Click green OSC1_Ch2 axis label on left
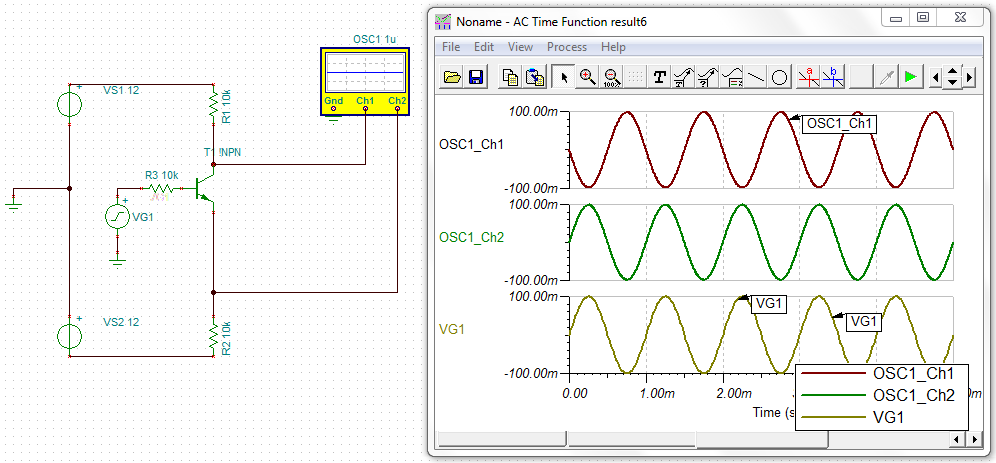Image resolution: width=996 pixels, height=463 pixels. pyautogui.click(x=471, y=237)
